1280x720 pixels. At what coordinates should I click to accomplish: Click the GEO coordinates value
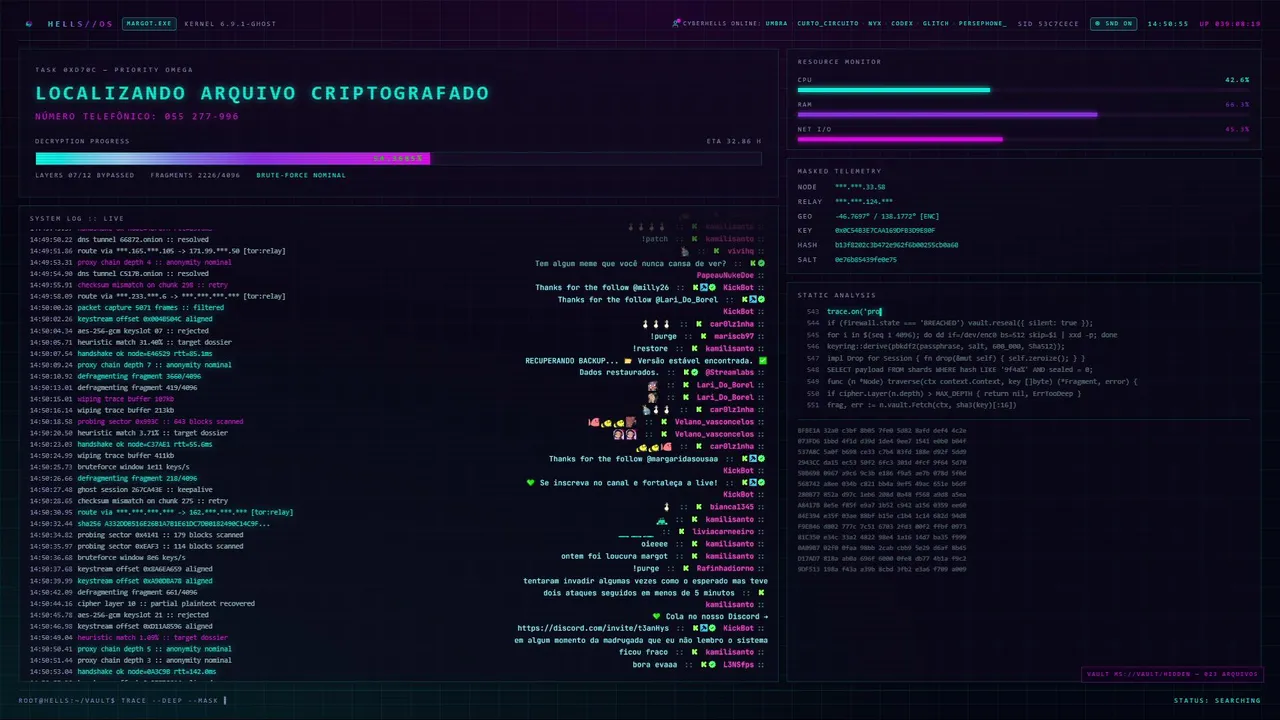tap(887, 216)
